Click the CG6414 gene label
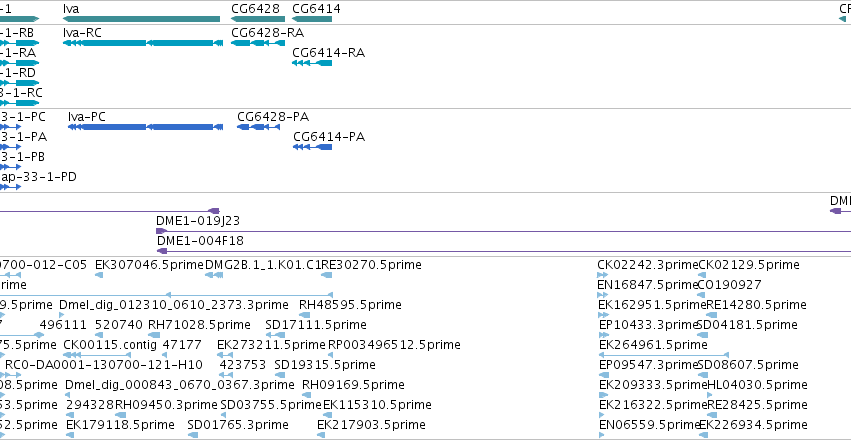 pyautogui.click(x=316, y=9)
